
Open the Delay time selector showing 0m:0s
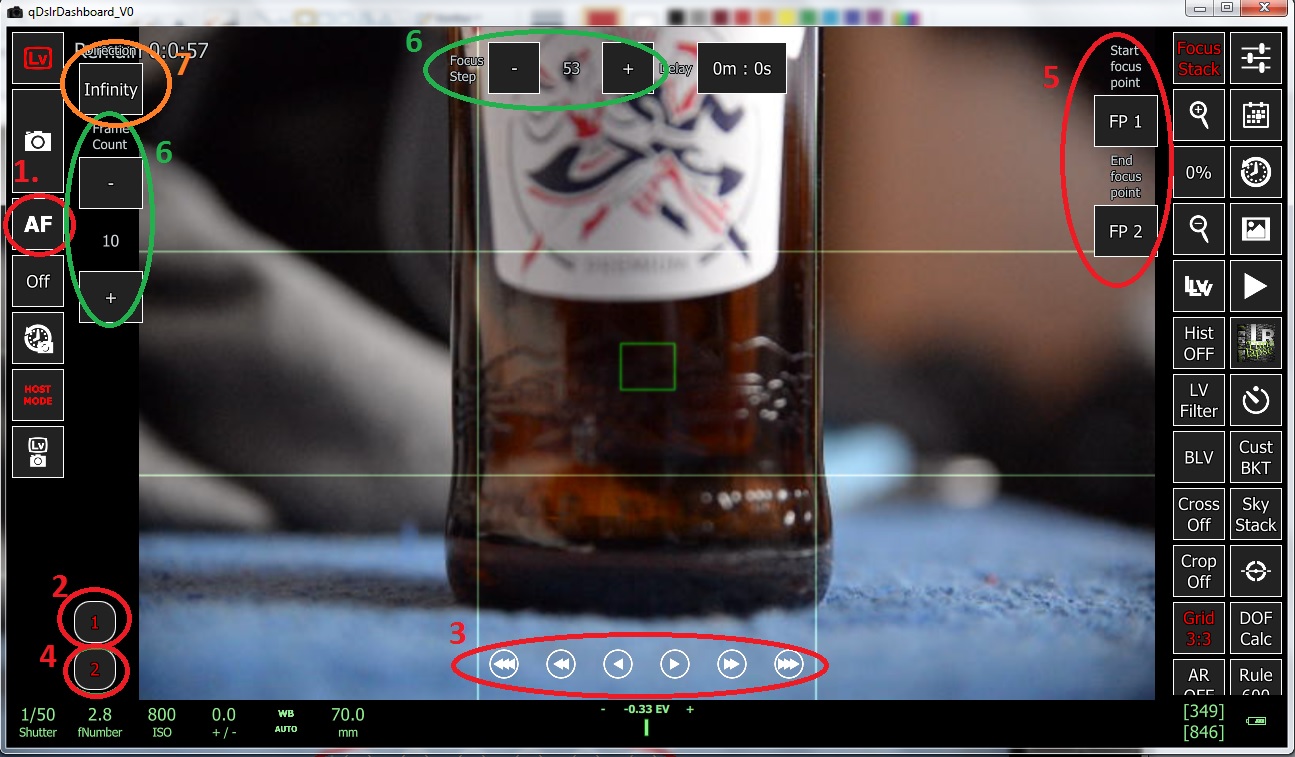pyautogui.click(x=741, y=67)
